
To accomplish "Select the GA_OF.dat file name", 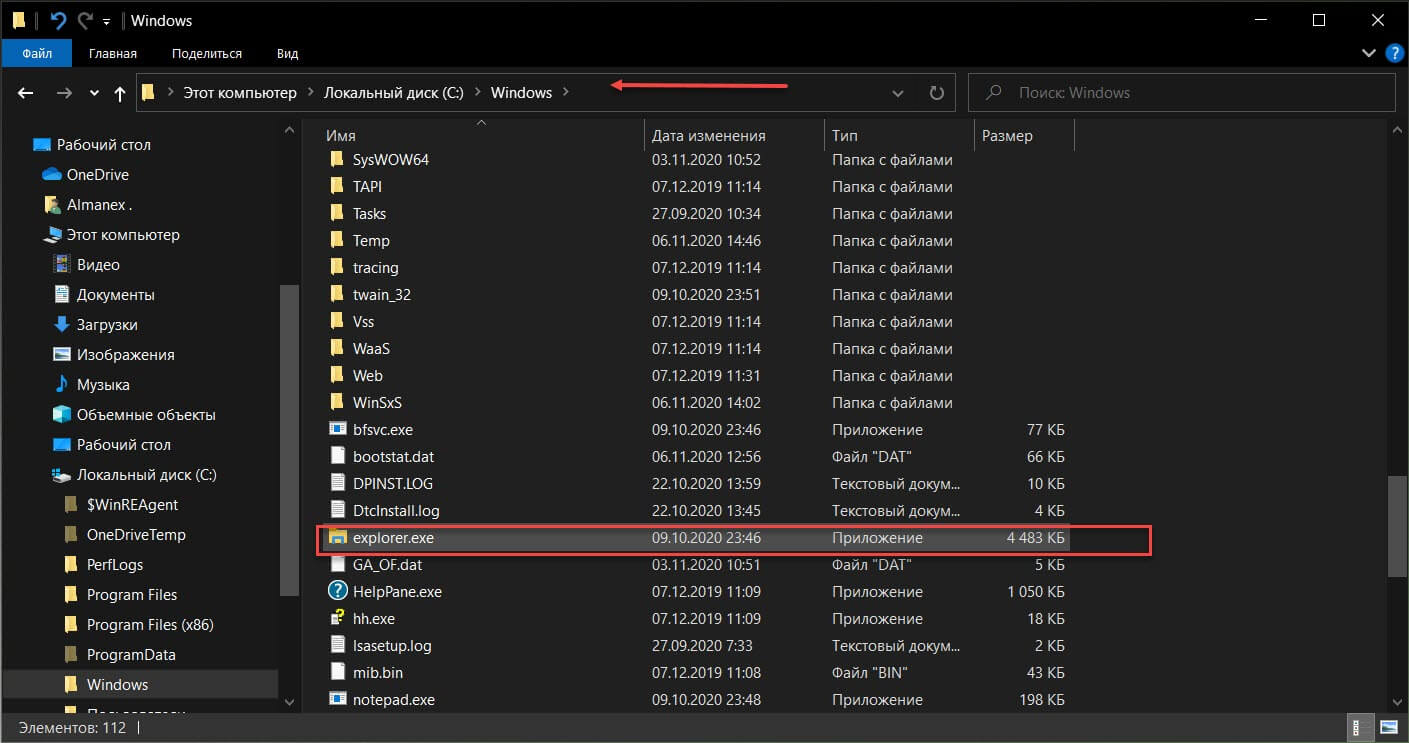I will [387, 565].
